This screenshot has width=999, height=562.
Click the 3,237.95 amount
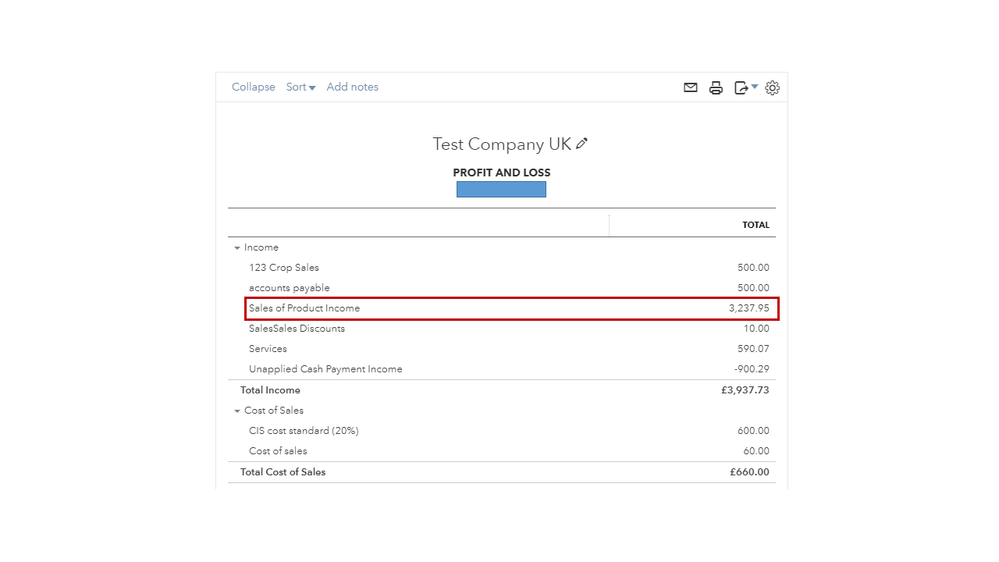[x=749, y=308]
